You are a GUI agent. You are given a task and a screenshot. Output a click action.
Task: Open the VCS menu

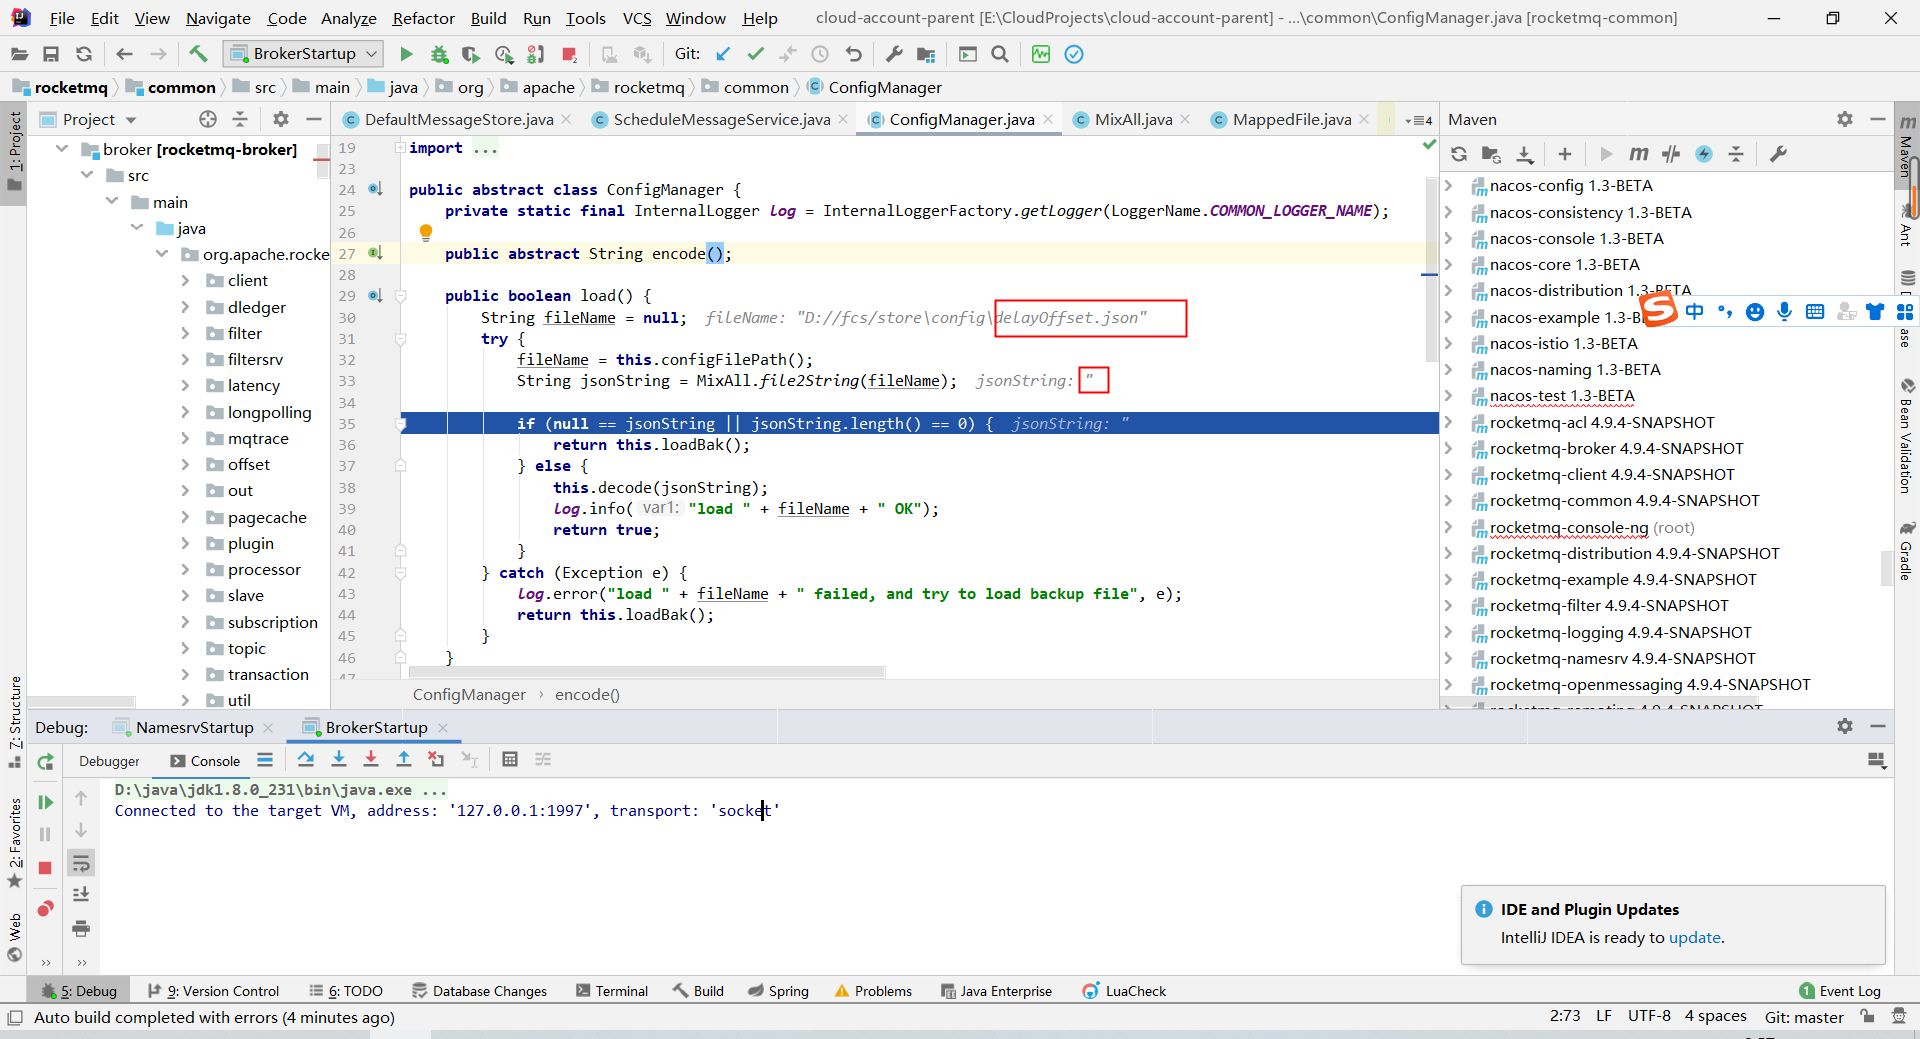[x=637, y=18]
